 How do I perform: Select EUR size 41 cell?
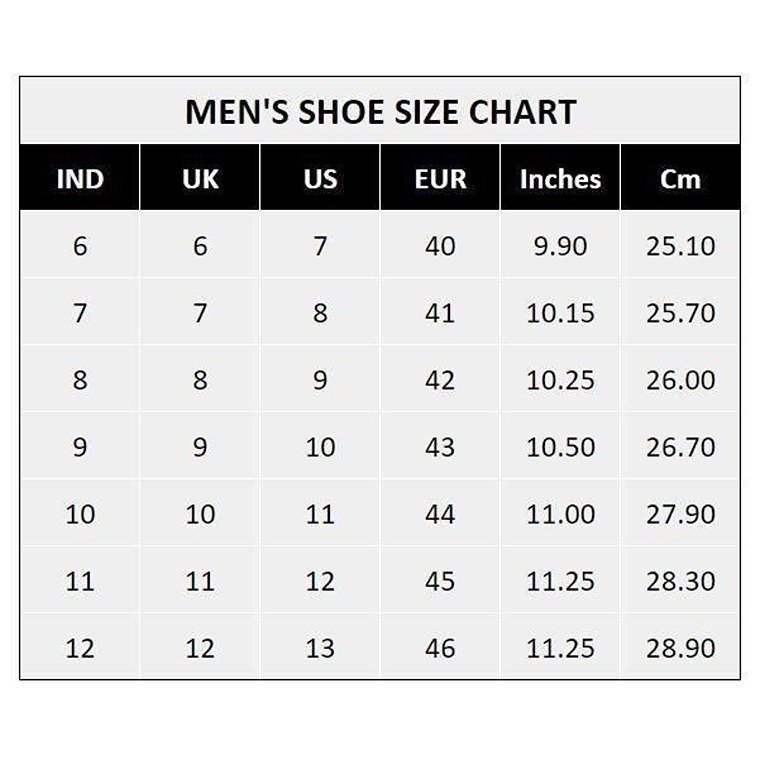coord(440,313)
